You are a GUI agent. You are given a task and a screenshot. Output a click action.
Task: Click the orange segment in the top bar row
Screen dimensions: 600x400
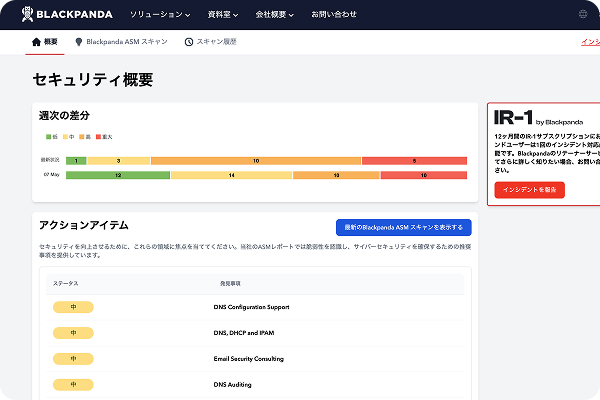pos(256,161)
